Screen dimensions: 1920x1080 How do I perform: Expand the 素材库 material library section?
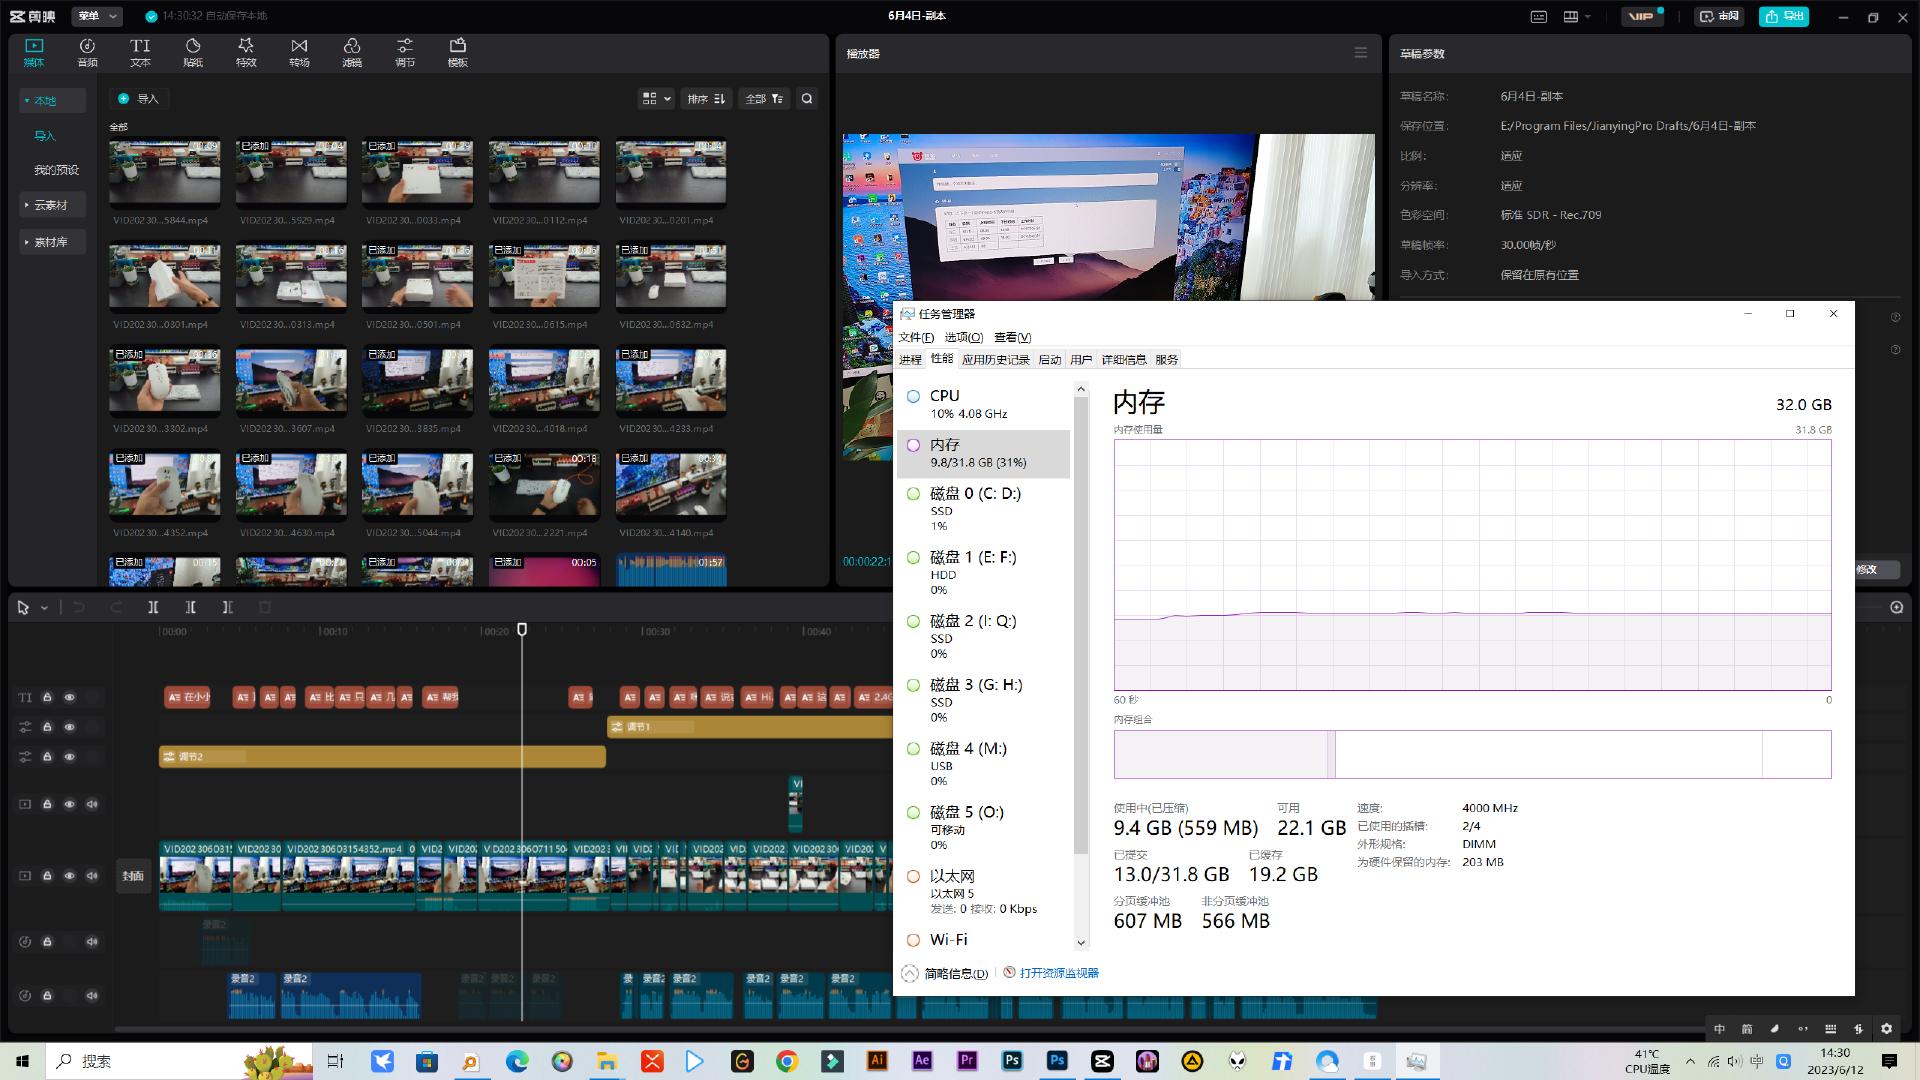50,242
